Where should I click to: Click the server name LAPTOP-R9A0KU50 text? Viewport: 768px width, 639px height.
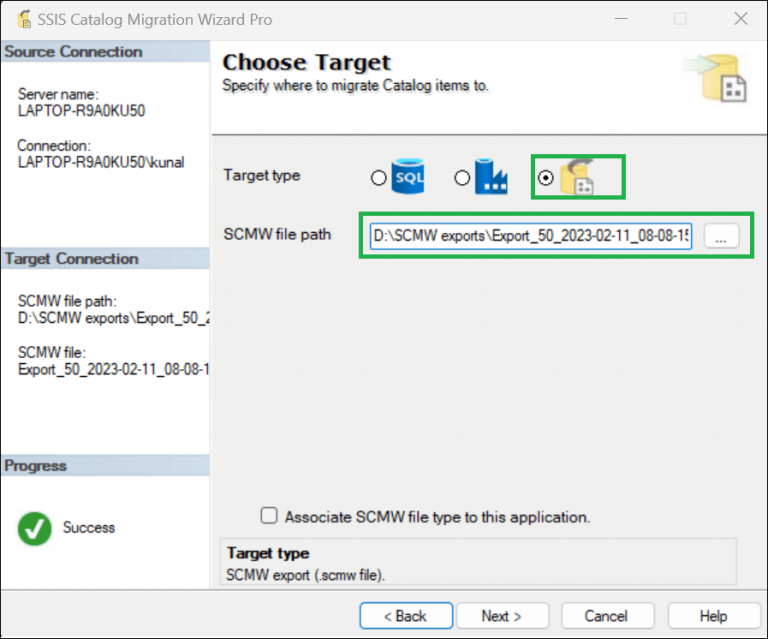[81, 111]
